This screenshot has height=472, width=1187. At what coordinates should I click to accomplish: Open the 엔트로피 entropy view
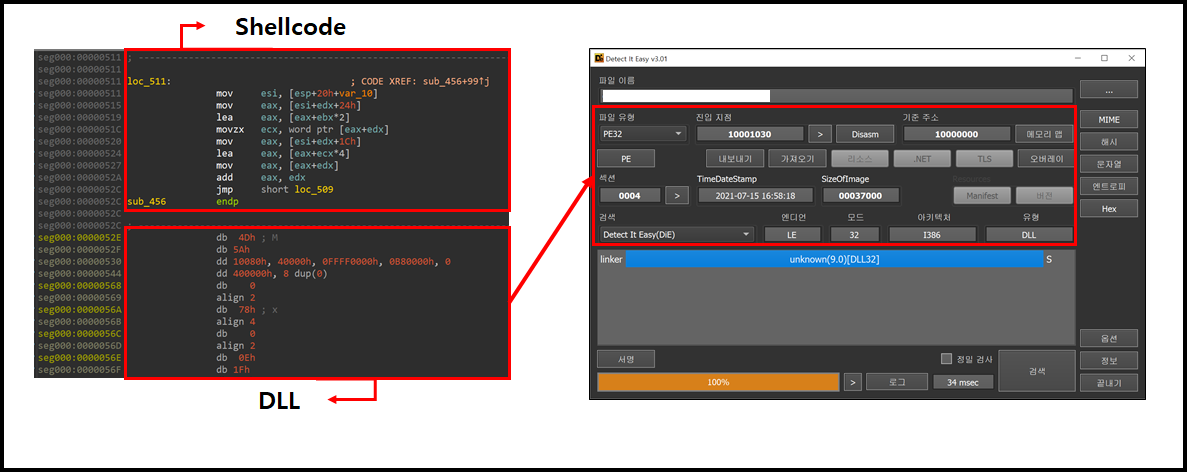coord(1108,187)
